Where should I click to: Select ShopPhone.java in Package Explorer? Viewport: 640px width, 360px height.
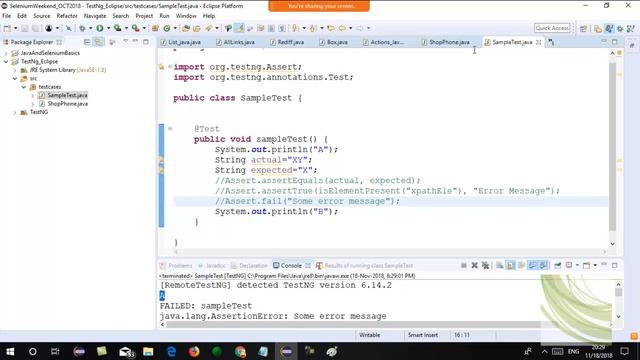click(67, 104)
